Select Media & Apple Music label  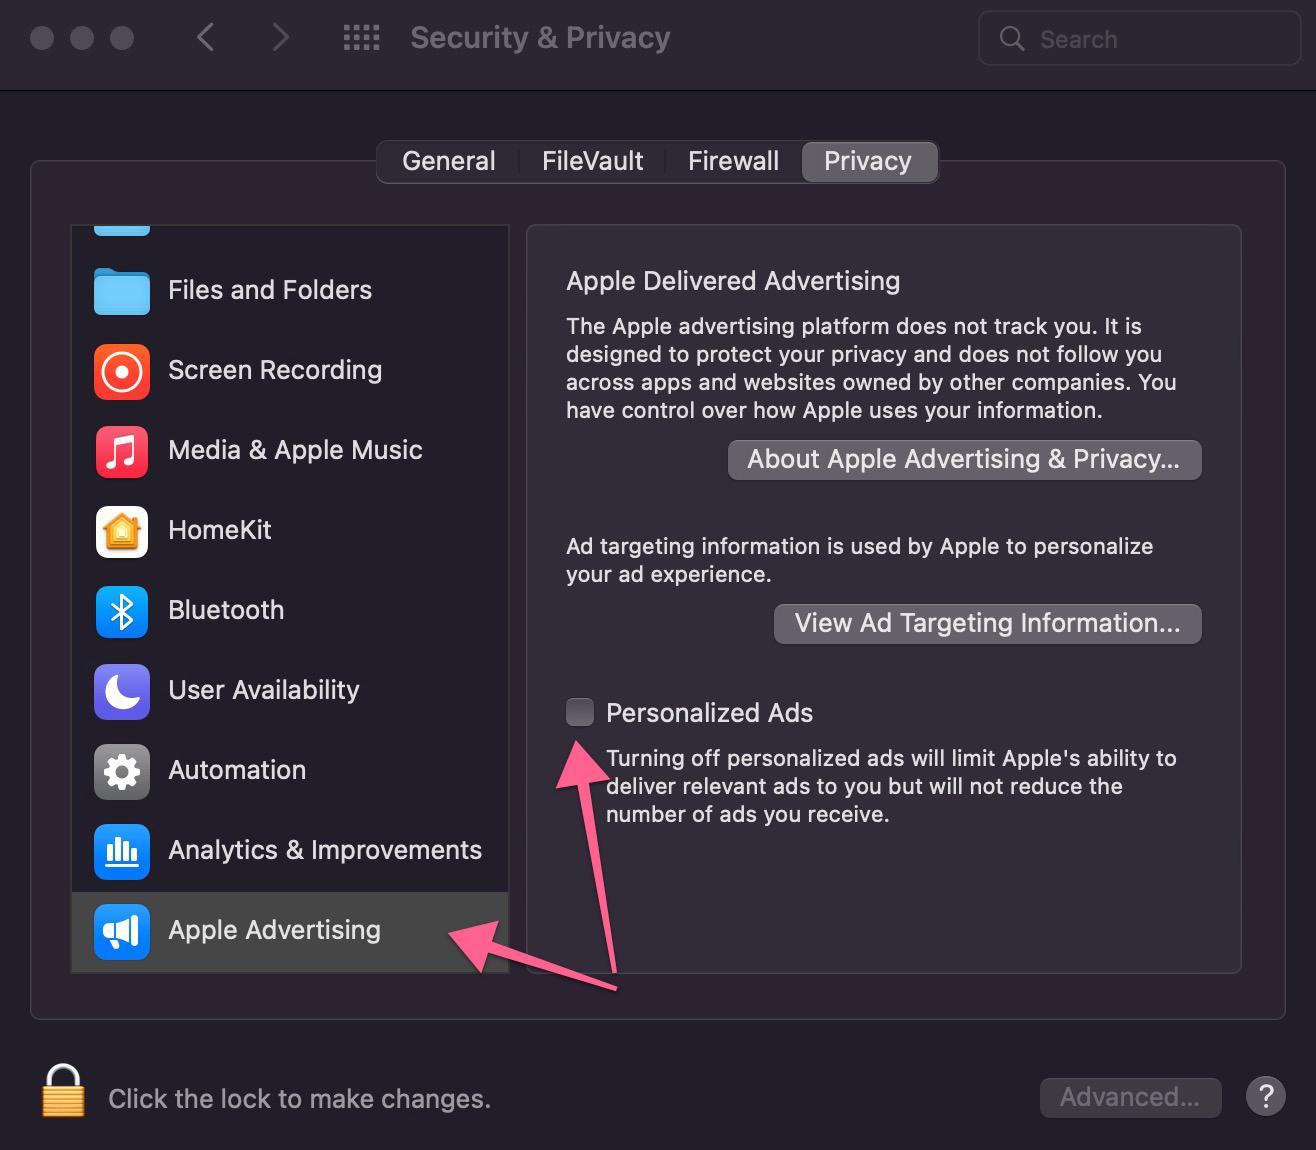tap(295, 450)
